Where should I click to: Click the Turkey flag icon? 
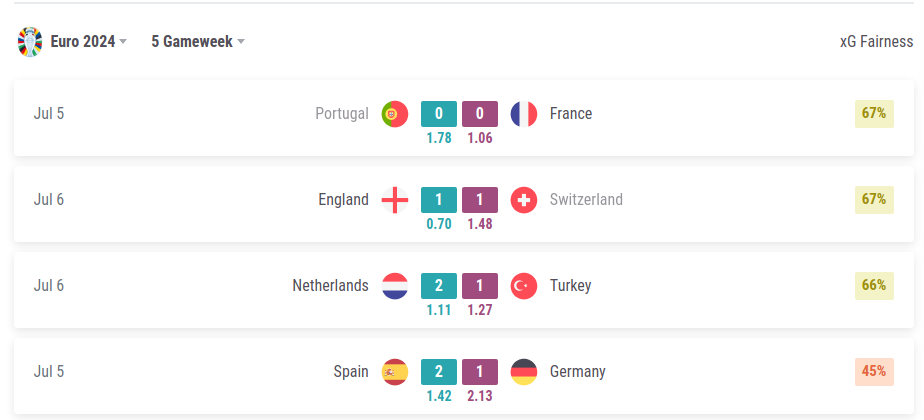[524, 286]
